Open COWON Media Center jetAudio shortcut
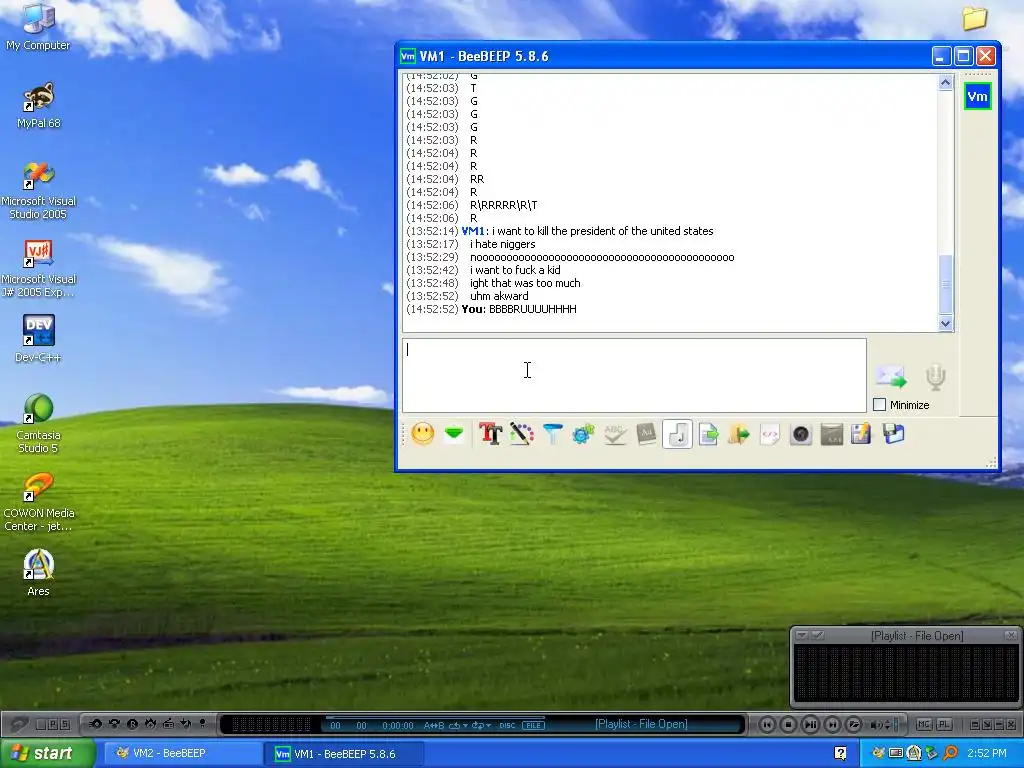The image size is (1024, 768). click(38, 502)
